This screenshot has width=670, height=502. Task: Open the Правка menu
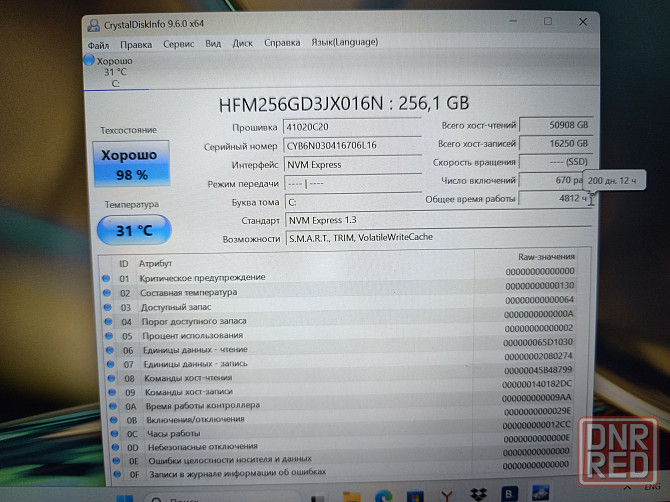click(x=136, y=44)
